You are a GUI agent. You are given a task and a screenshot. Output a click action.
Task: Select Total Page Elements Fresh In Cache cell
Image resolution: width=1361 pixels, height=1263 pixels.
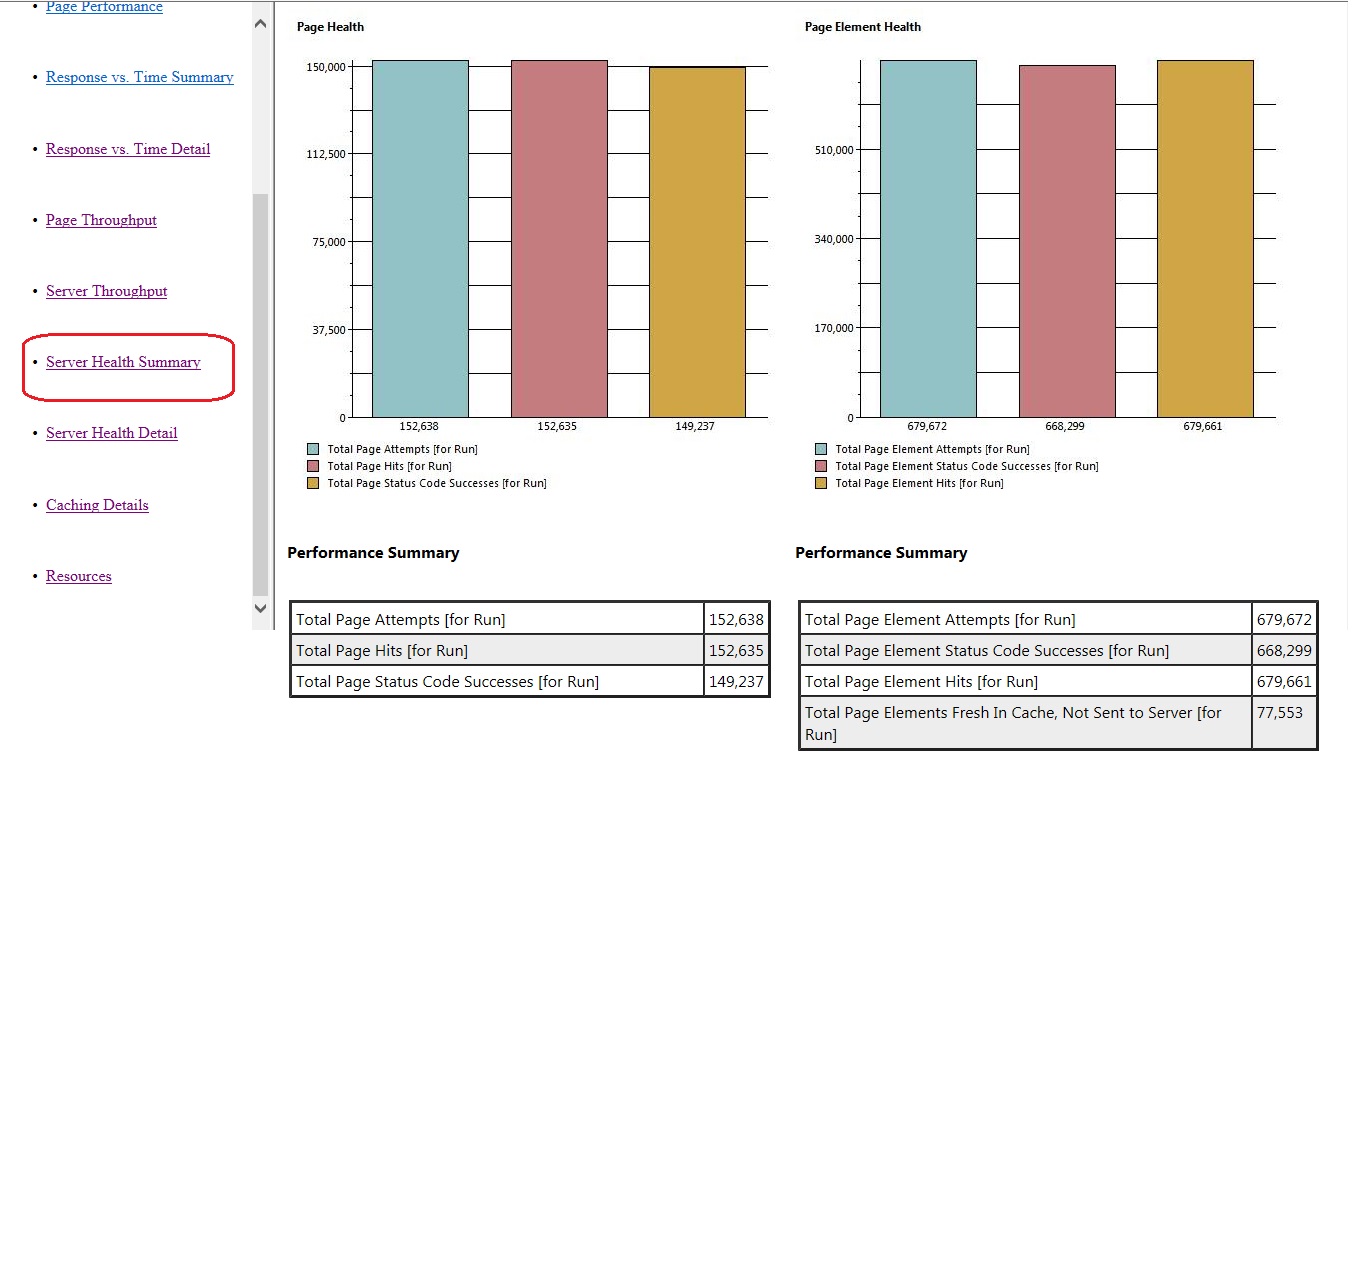(1025, 723)
